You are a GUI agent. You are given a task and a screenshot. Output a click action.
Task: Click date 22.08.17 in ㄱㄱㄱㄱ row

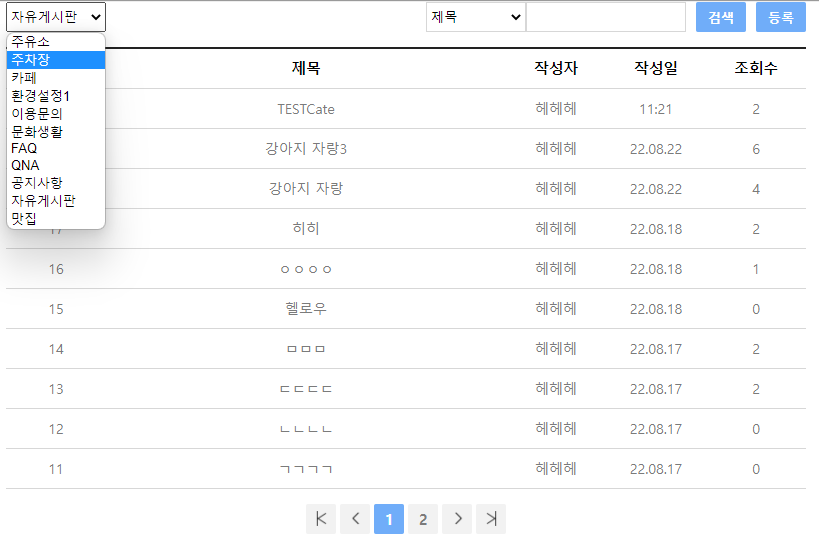(656, 469)
